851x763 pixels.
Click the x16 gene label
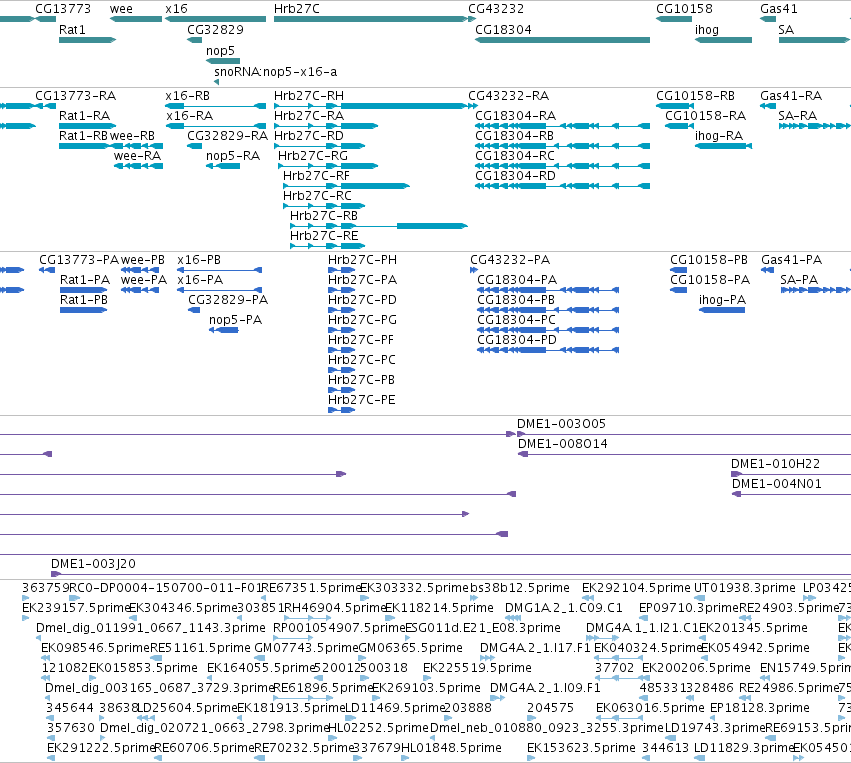176,9
